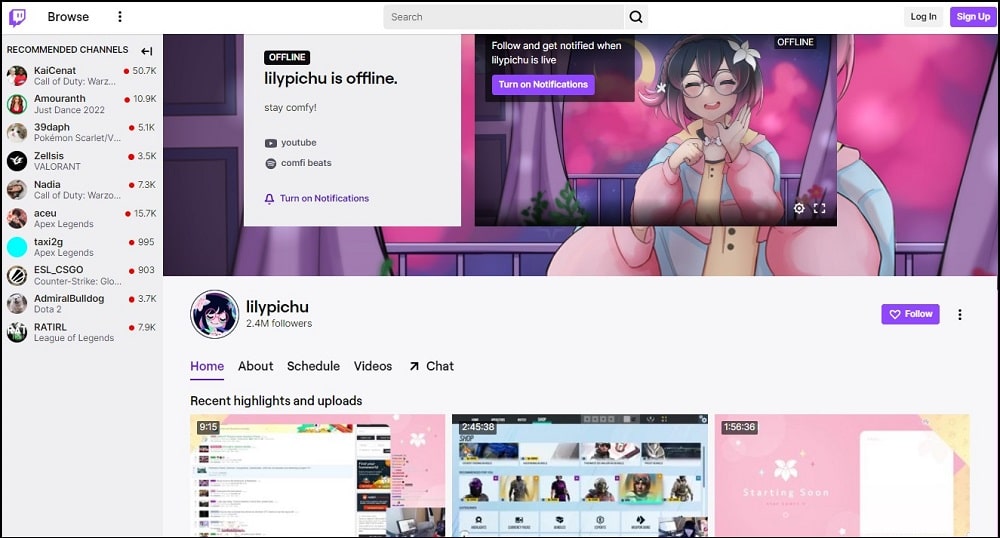Click the RATIRL channel name
The image size is (1000, 538).
50,328
